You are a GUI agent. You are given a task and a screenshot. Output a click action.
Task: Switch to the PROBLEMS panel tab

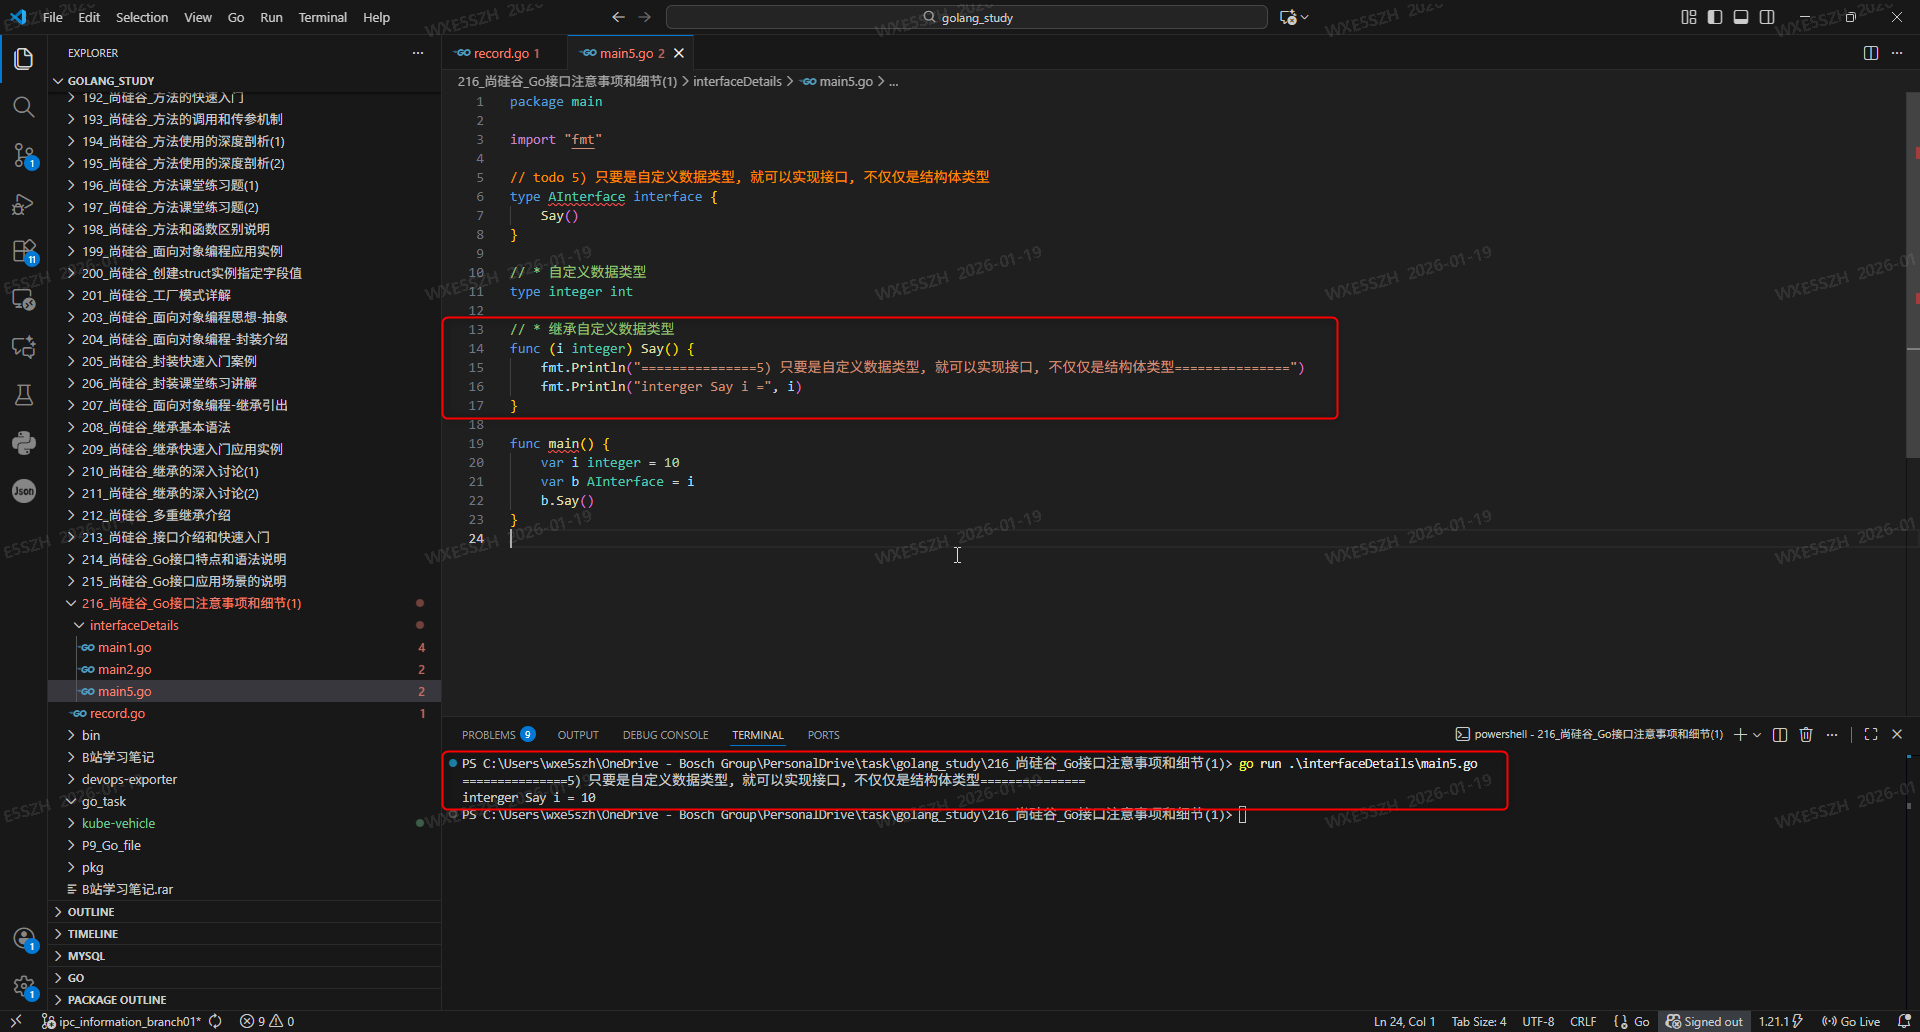[498, 735]
